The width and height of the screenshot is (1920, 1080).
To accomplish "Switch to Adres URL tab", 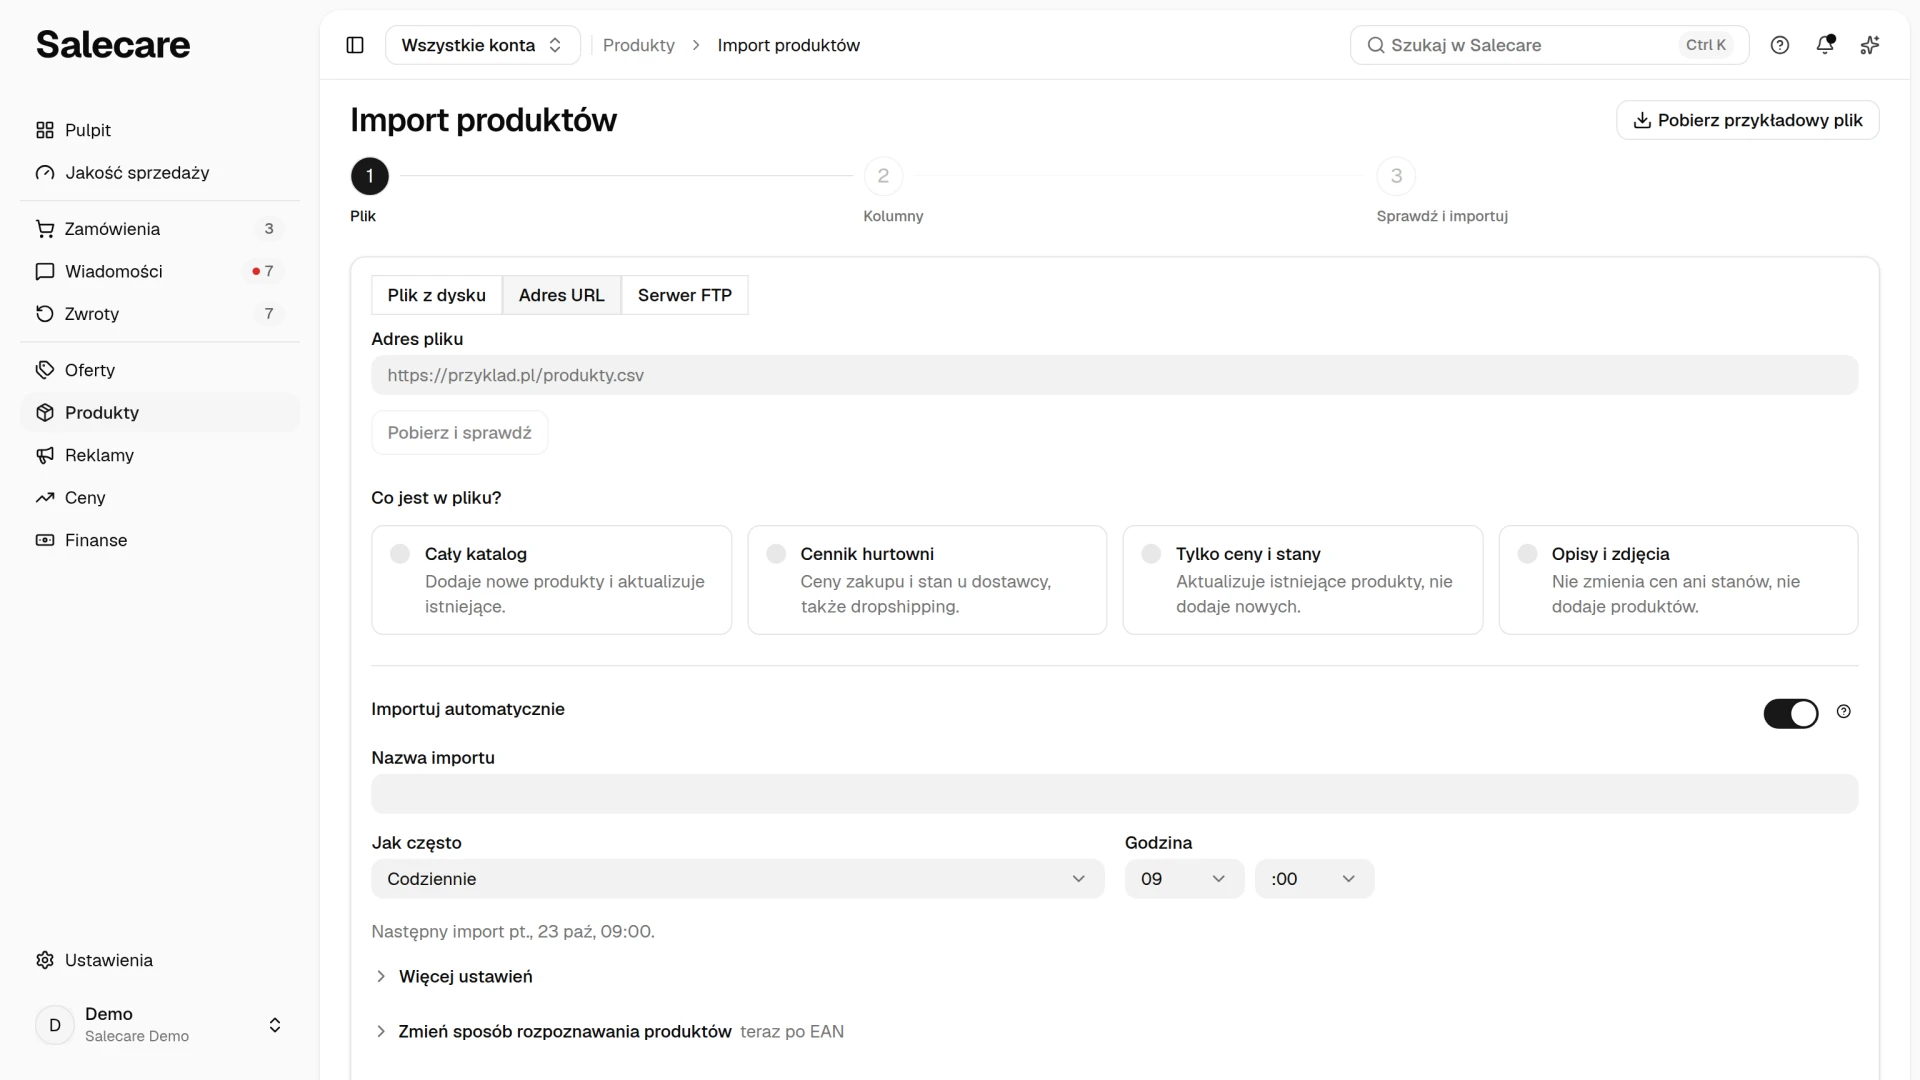I will [562, 295].
